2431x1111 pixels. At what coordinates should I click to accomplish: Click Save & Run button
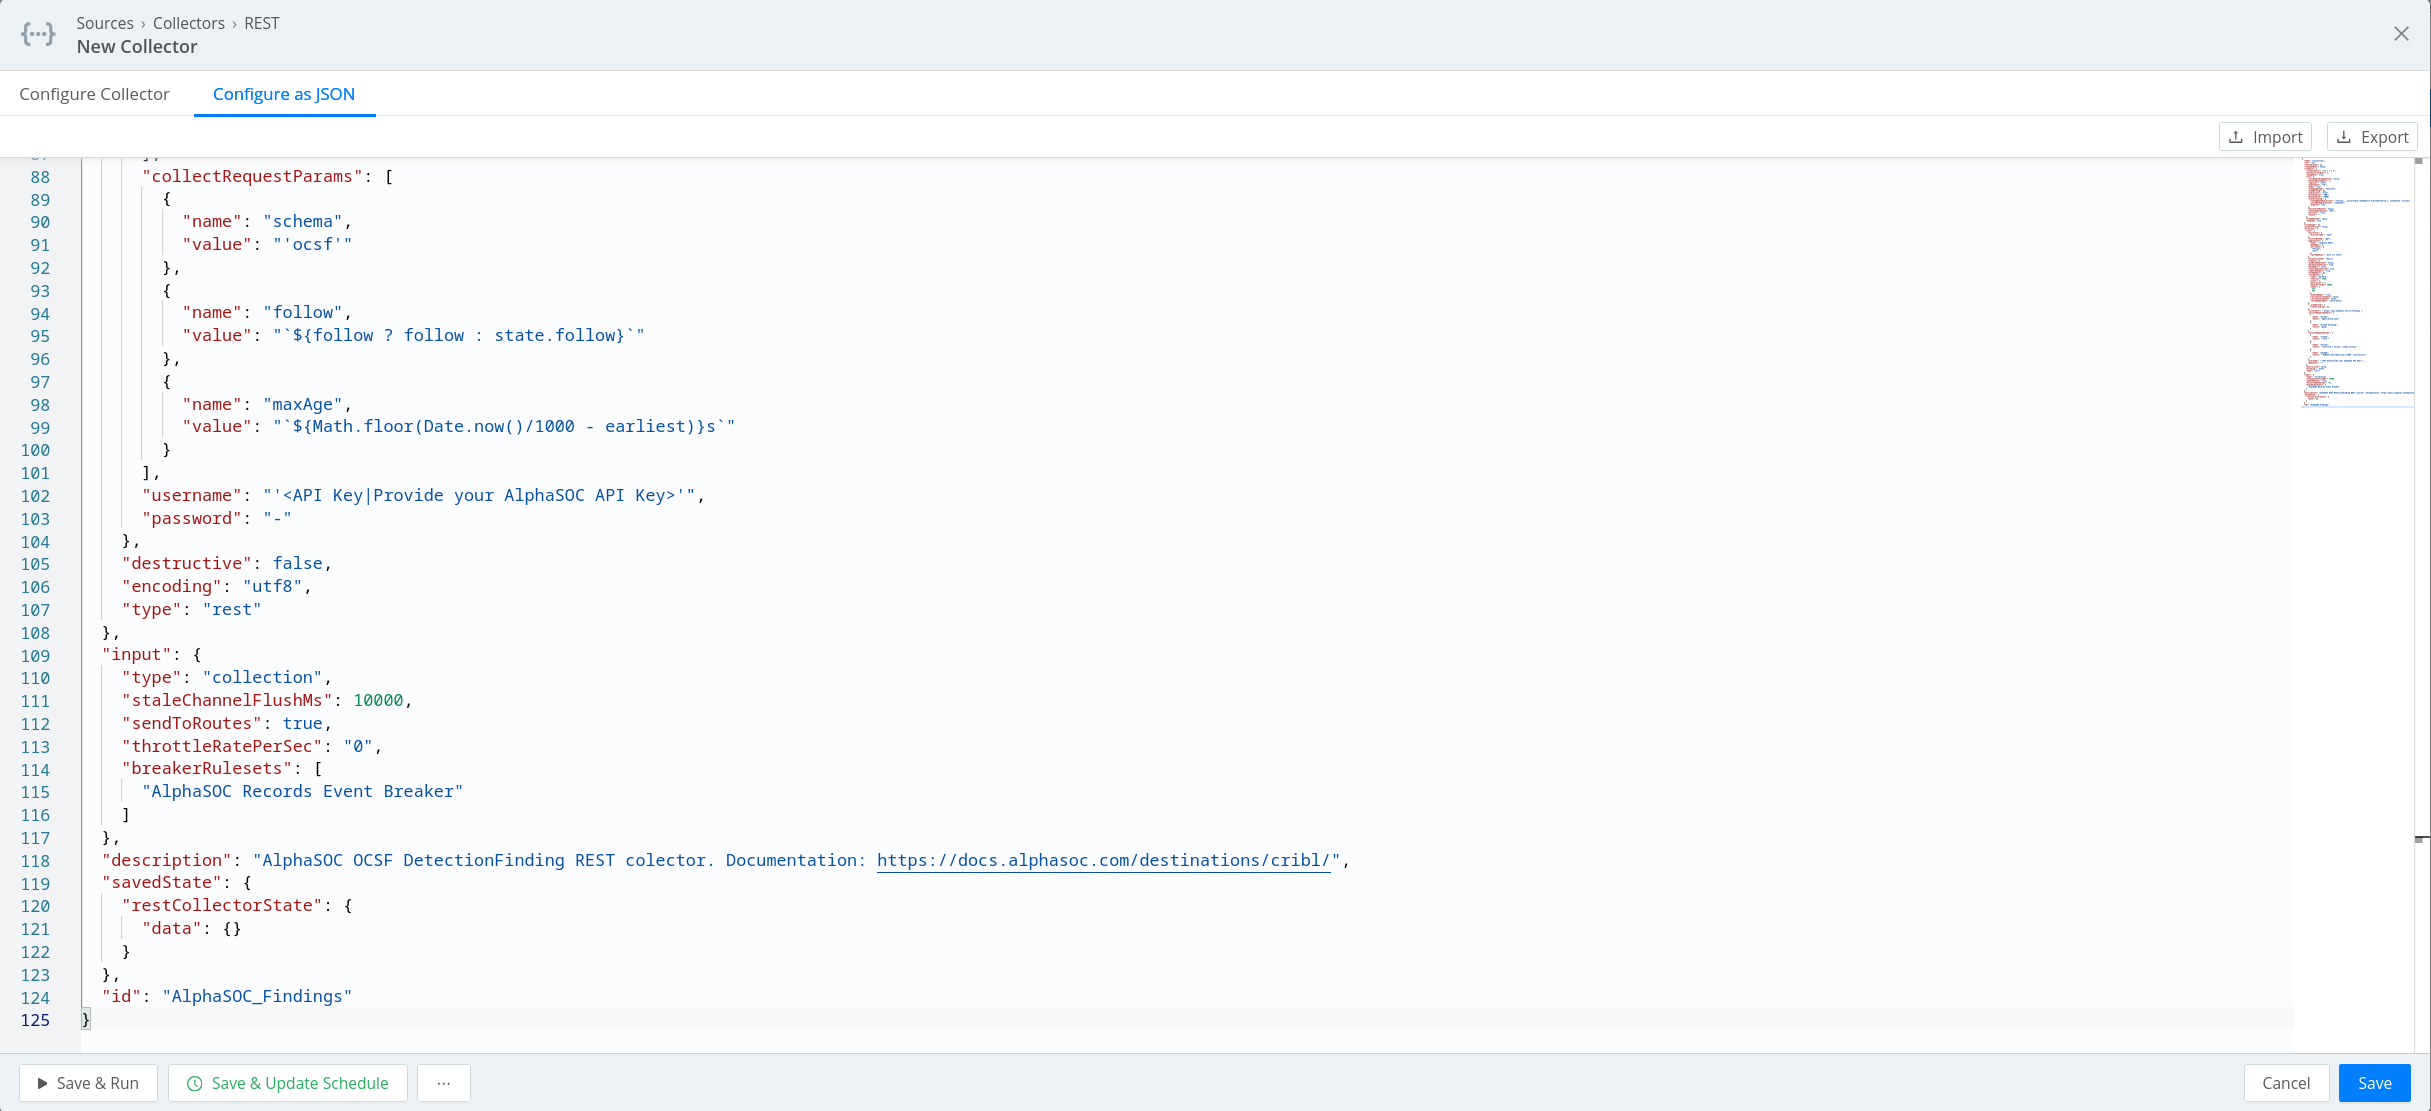coord(88,1083)
